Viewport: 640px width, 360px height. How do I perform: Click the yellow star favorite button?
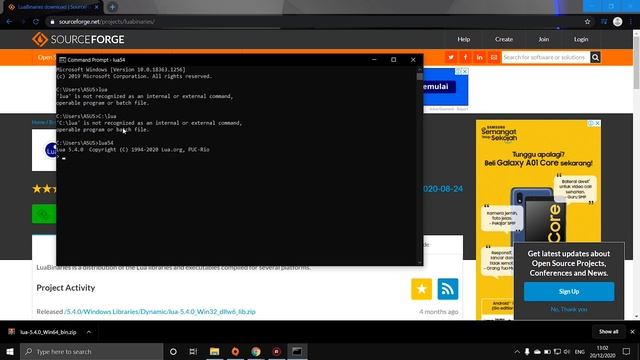422,289
